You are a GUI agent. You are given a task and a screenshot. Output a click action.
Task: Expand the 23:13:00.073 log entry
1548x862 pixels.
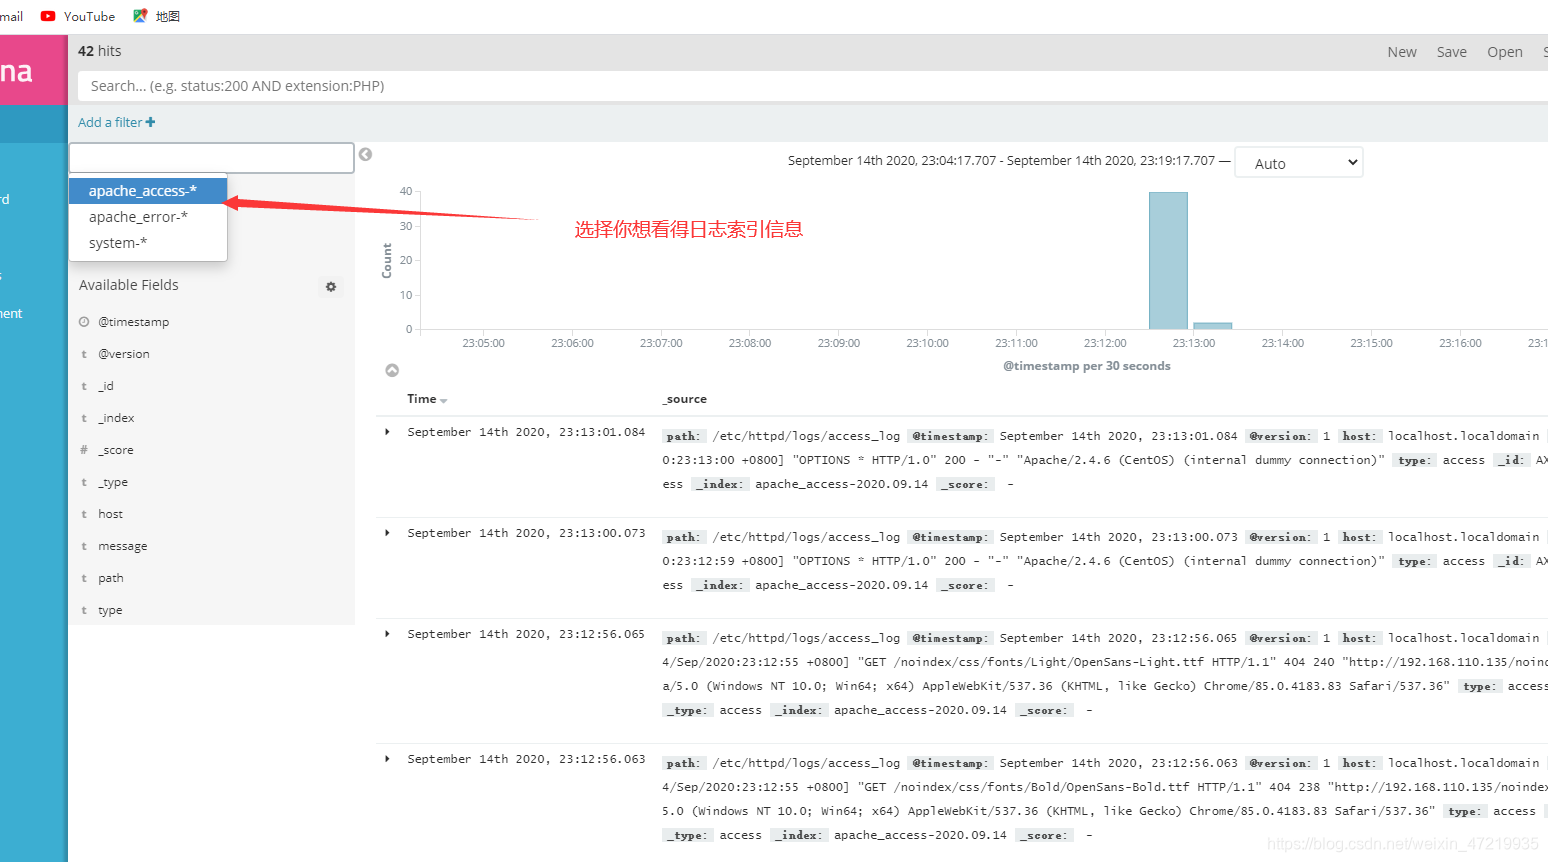[x=388, y=533]
